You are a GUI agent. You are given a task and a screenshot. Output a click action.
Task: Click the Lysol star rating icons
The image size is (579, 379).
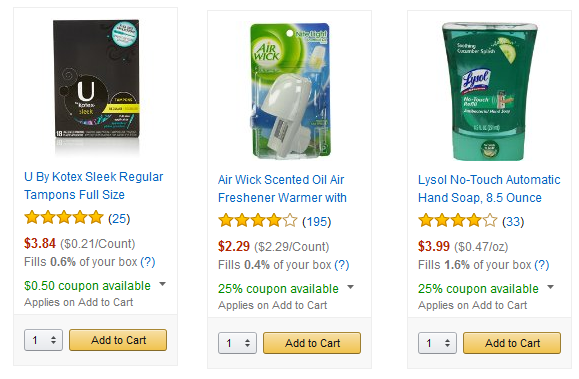[x=458, y=221]
